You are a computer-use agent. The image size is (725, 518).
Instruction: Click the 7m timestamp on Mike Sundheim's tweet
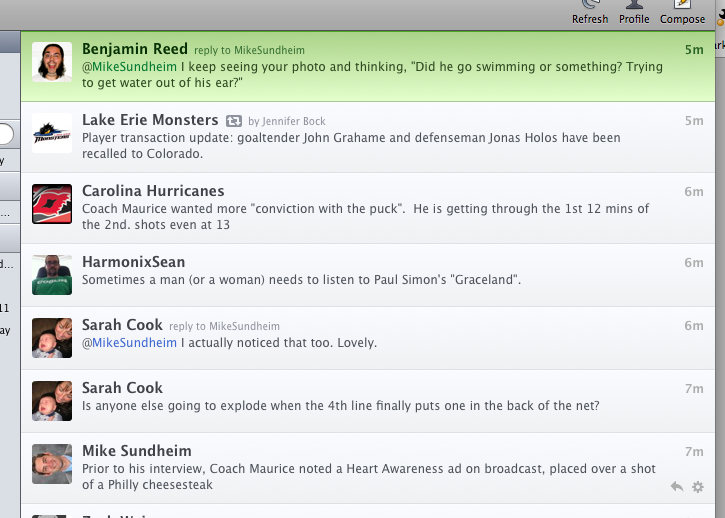pyautogui.click(x=694, y=451)
